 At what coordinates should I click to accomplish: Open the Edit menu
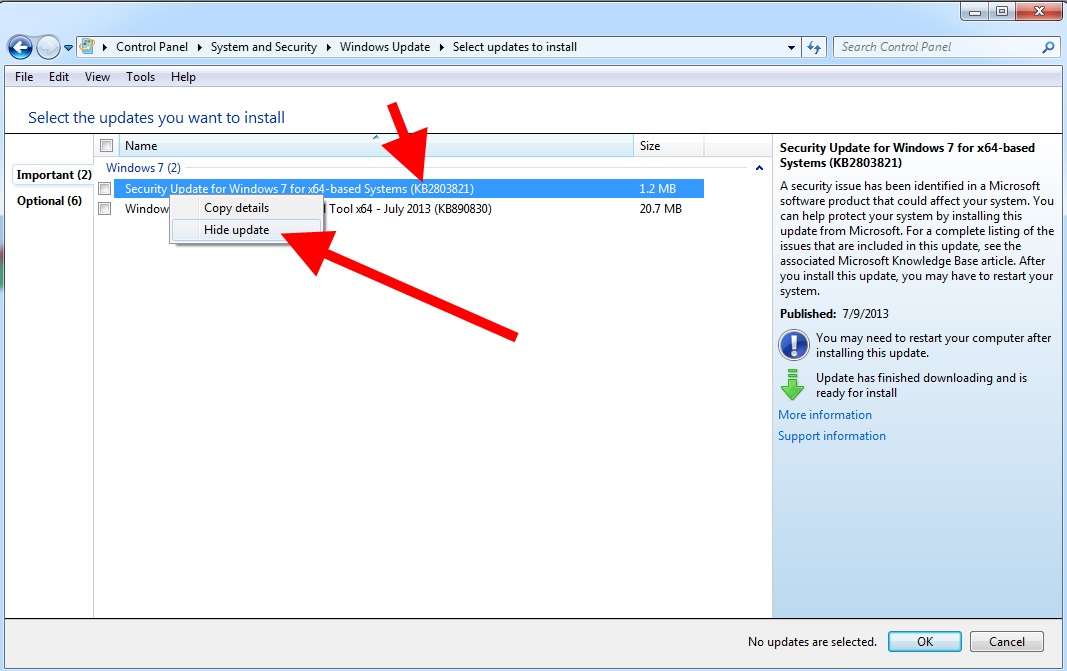59,77
